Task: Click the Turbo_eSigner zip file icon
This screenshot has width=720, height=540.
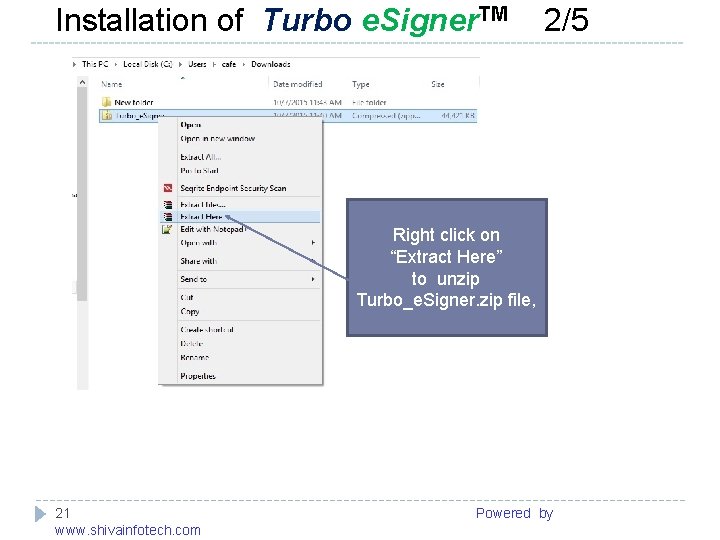Action: point(107,116)
